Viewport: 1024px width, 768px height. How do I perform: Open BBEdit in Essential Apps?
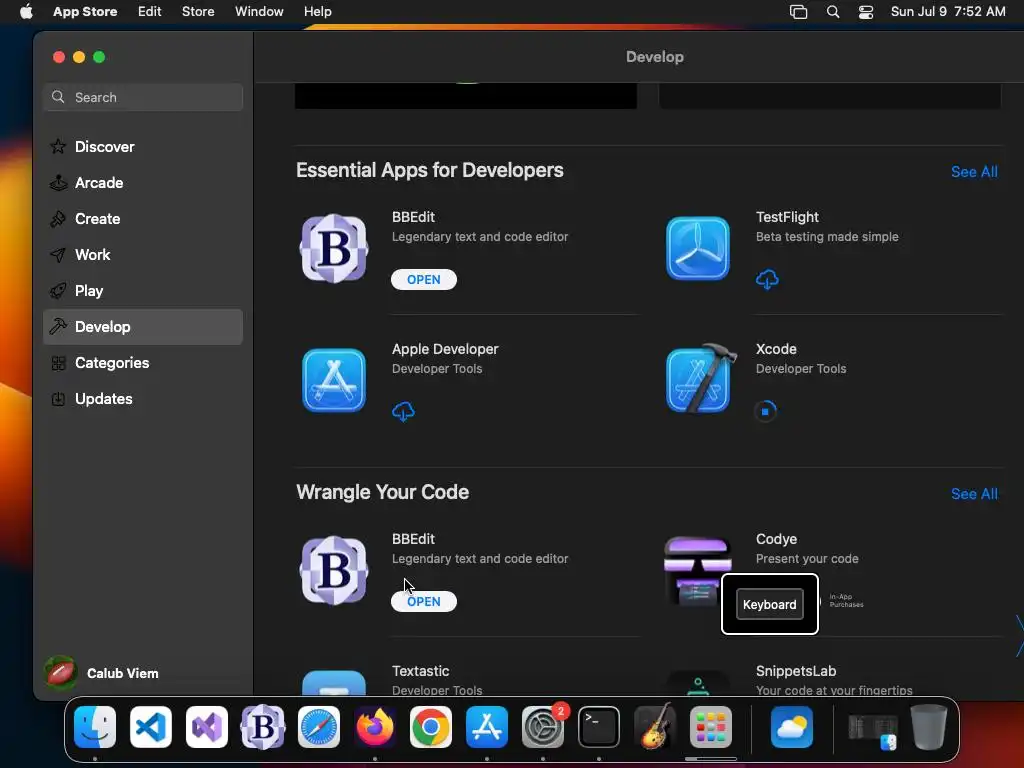tap(424, 280)
